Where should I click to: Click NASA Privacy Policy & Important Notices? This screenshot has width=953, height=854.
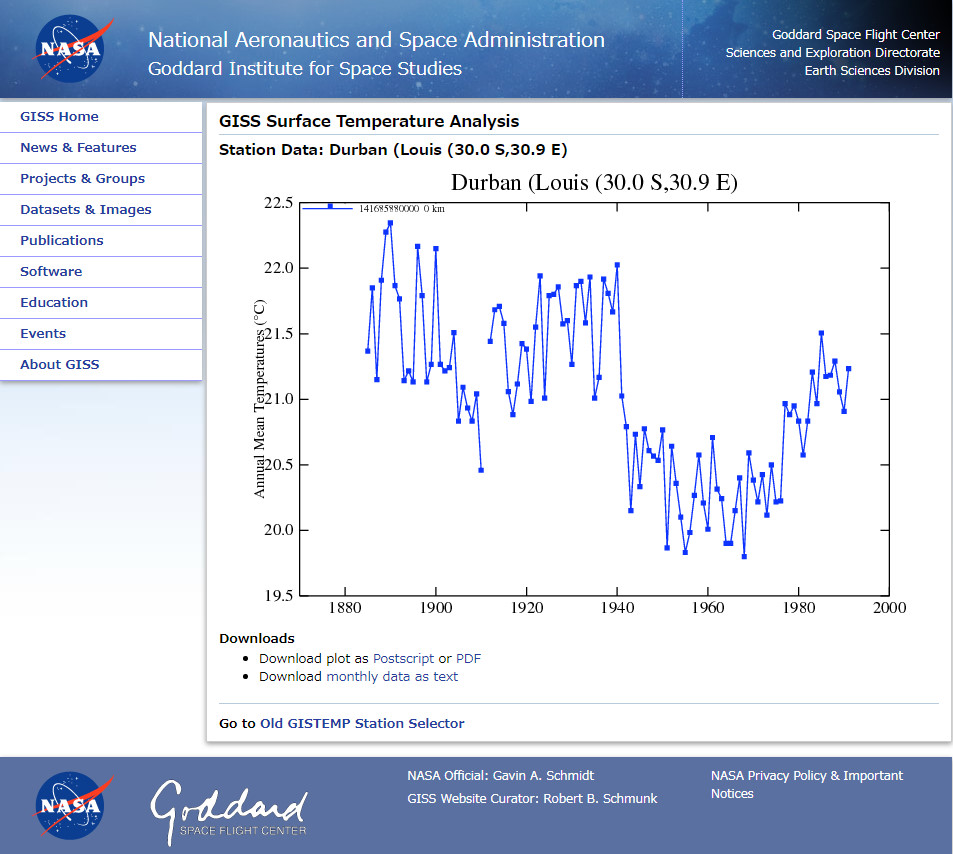coord(806,784)
